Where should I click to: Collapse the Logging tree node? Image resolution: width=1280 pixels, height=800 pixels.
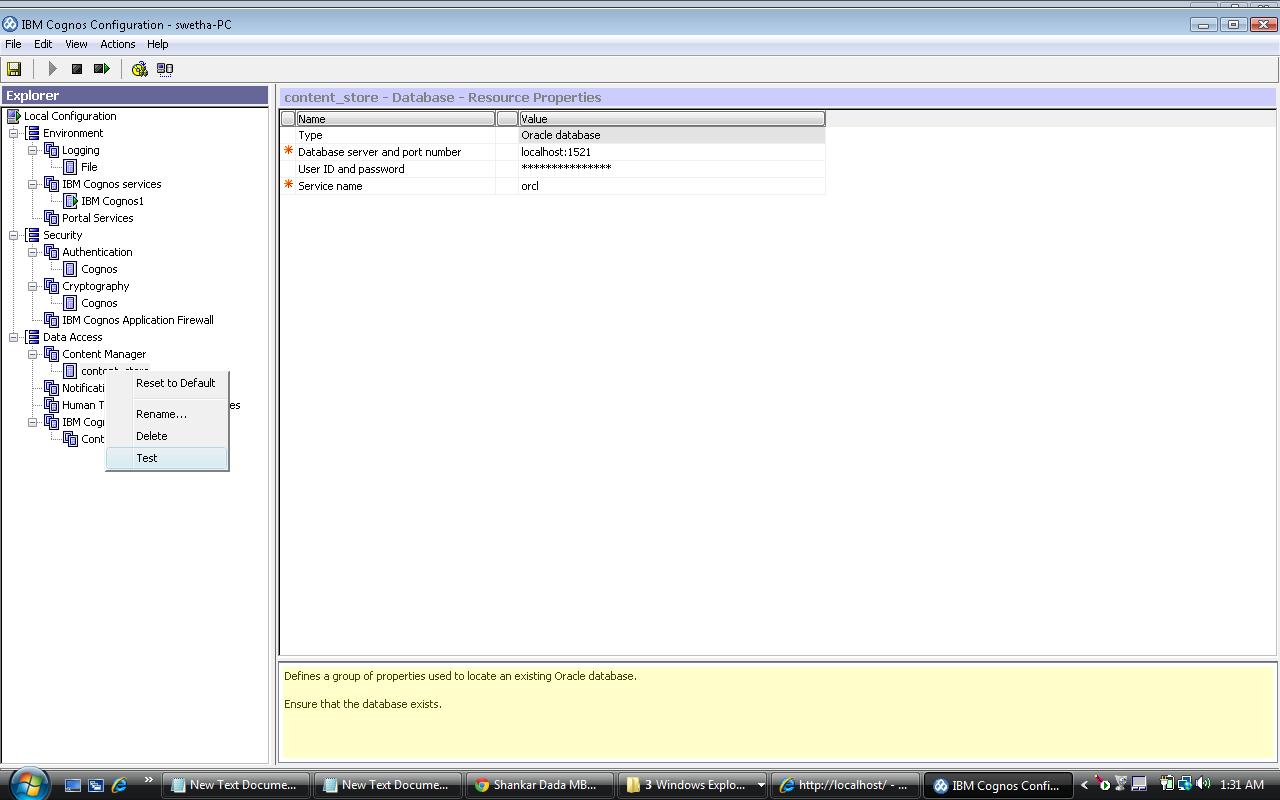click(33, 150)
